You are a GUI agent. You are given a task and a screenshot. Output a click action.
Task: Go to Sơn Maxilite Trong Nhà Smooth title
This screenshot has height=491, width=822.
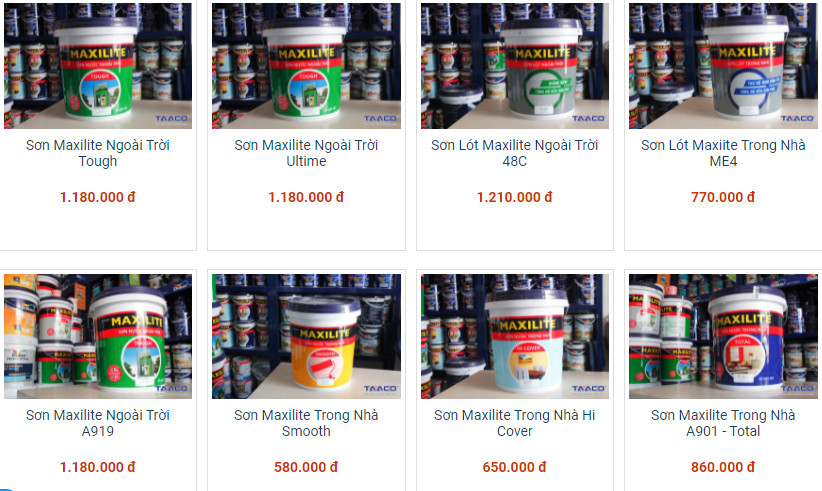tap(306, 423)
